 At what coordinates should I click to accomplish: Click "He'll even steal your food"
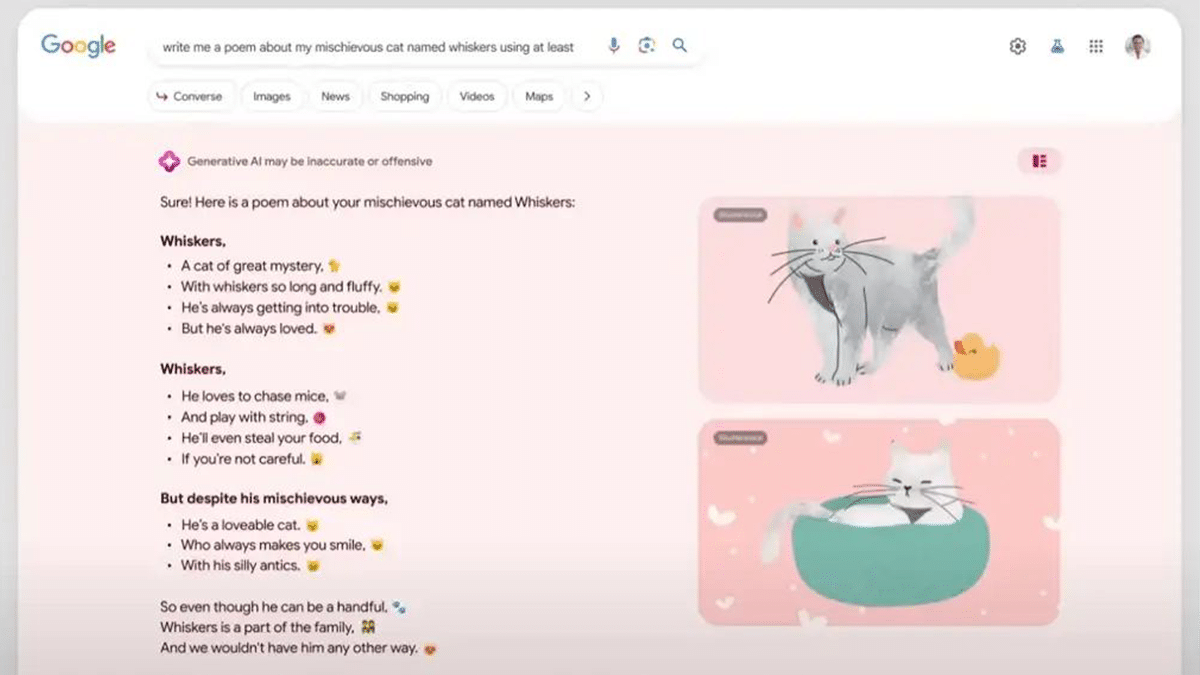click(x=262, y=438)
